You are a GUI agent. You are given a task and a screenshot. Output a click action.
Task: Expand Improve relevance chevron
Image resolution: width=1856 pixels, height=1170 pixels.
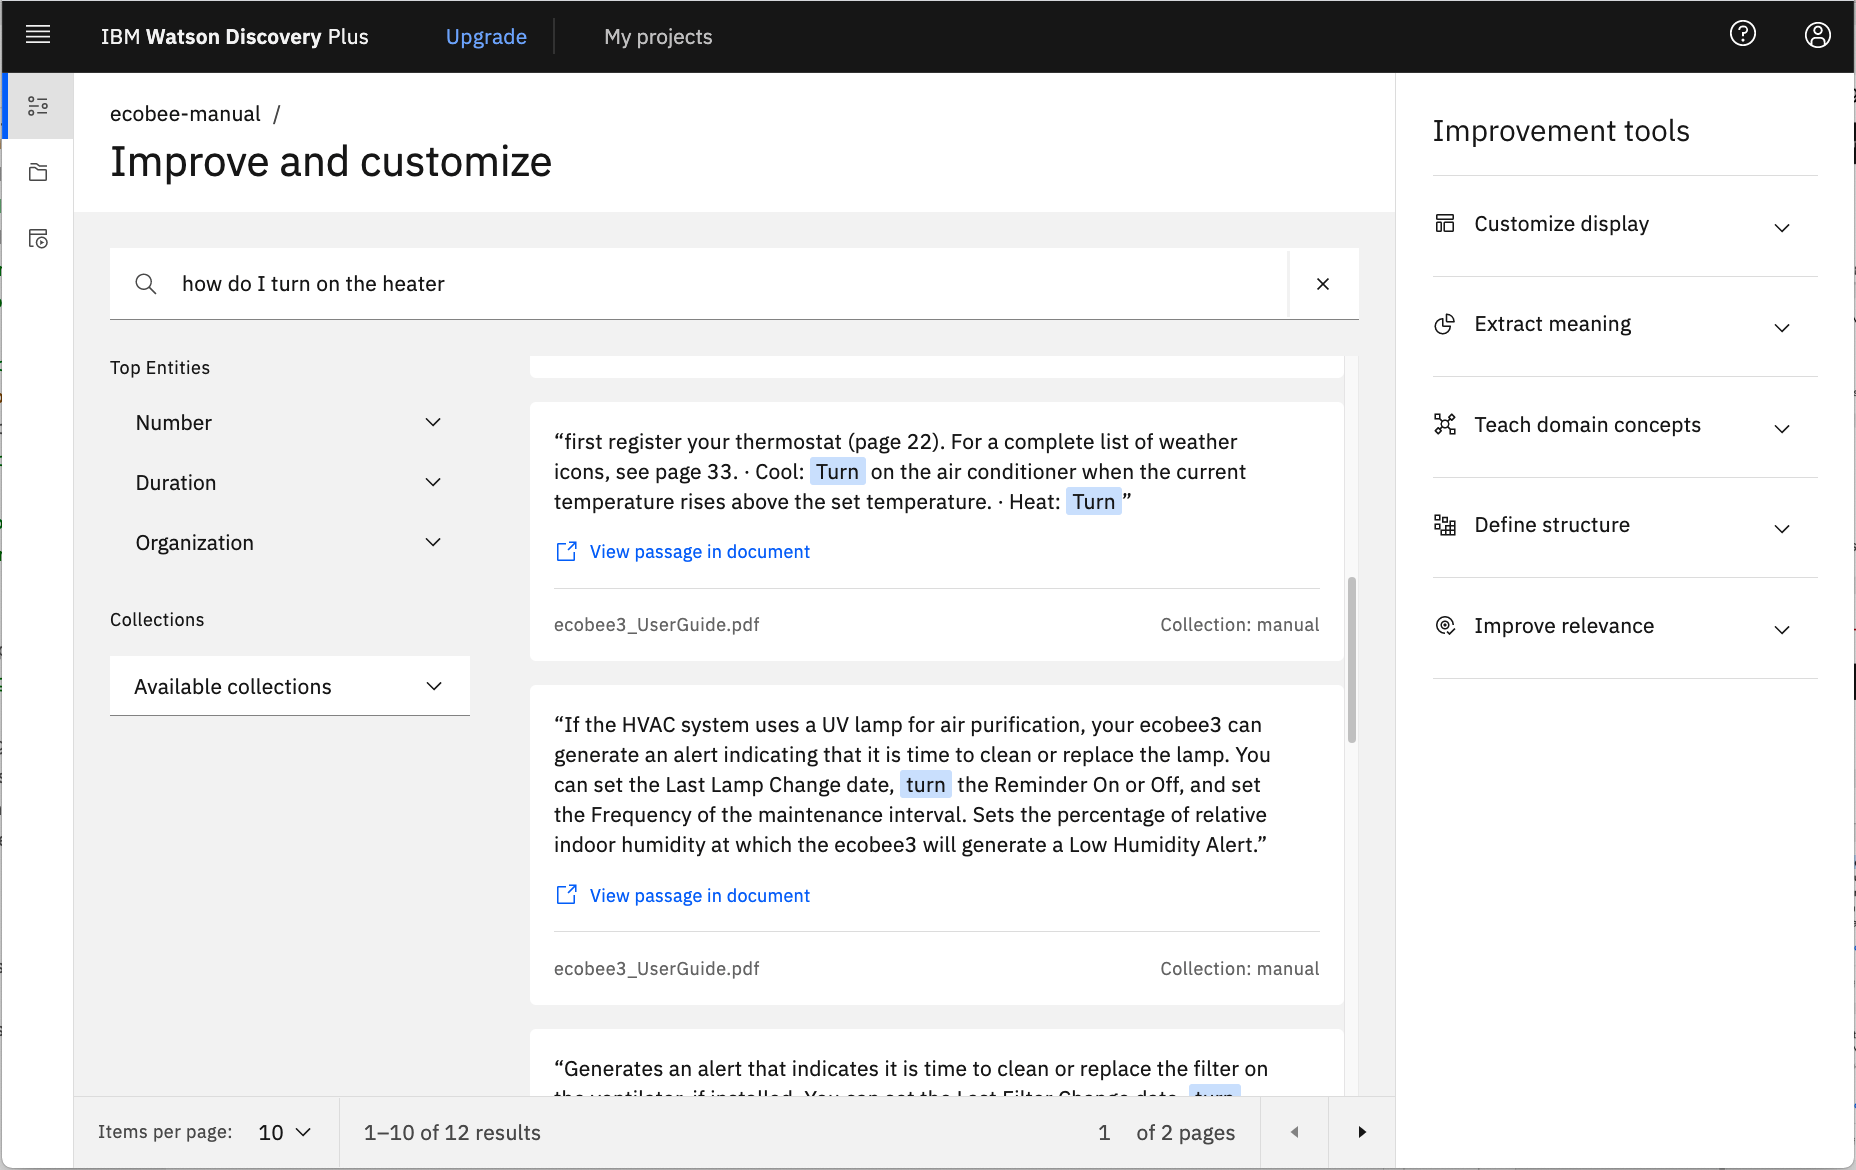1782,629
